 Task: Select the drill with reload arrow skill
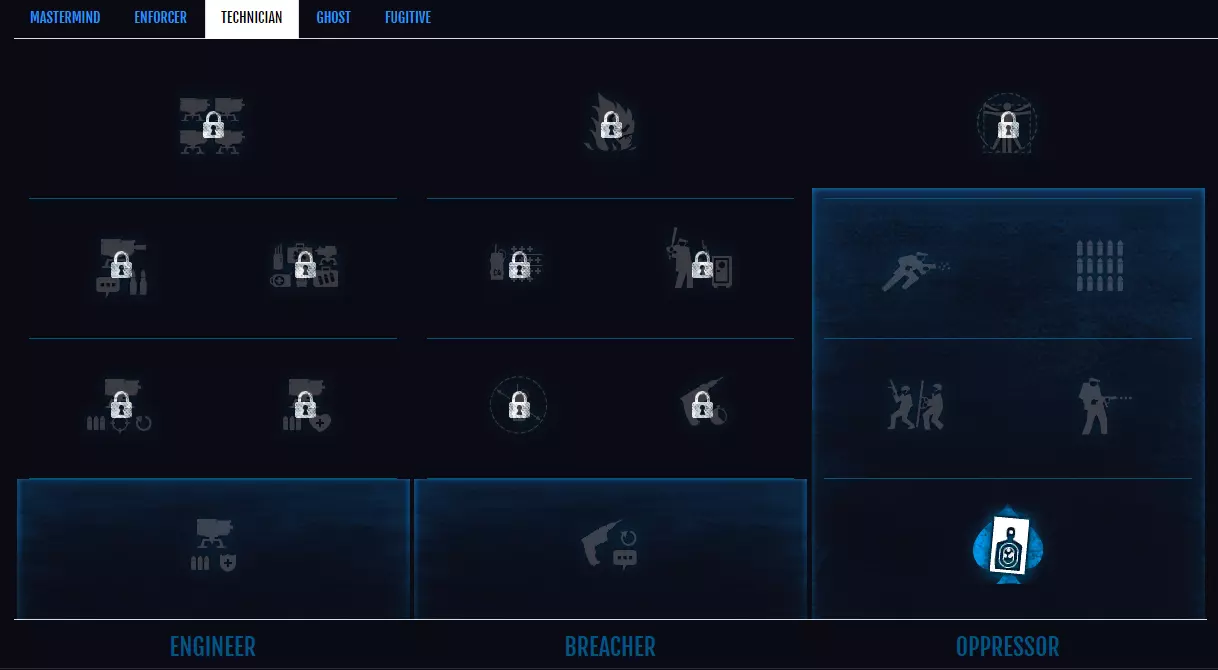point(610,547)
